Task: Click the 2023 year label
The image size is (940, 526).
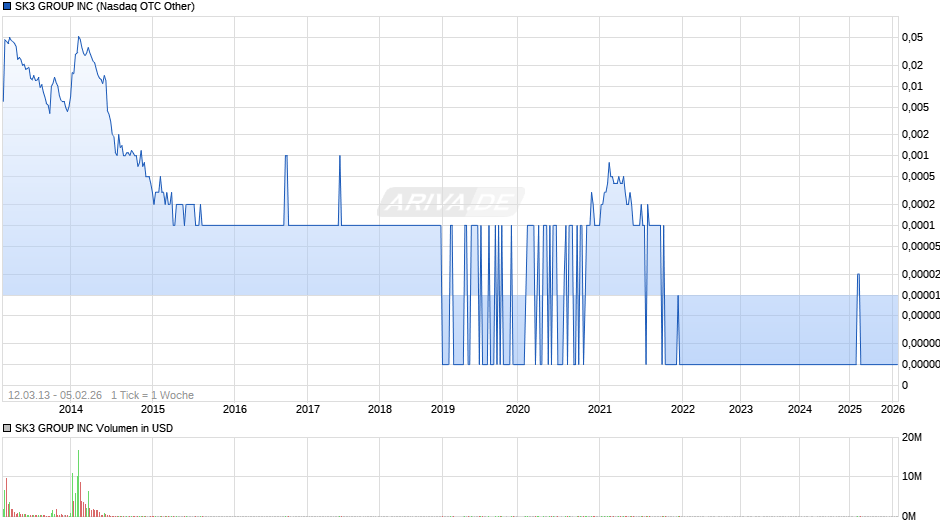Action: pos(740,409)
